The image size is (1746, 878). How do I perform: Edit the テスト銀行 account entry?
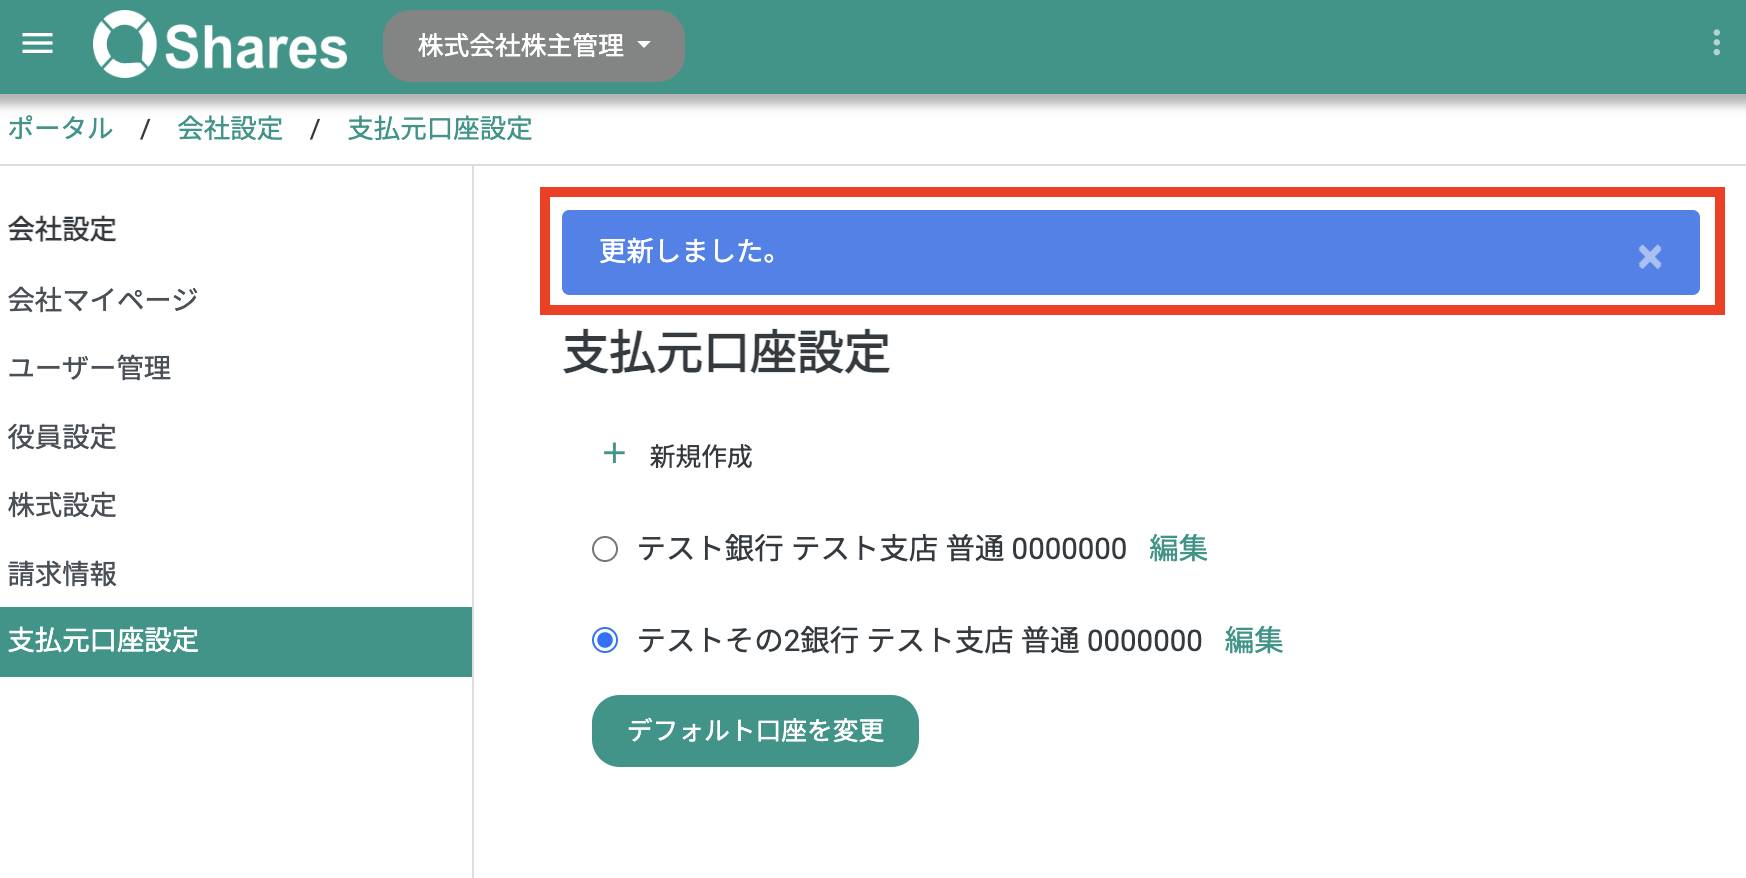click(1178, 548)
